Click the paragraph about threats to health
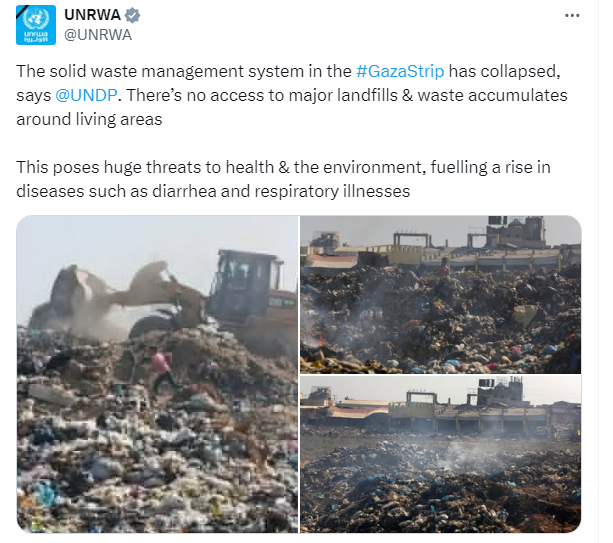 coord(283,179)
